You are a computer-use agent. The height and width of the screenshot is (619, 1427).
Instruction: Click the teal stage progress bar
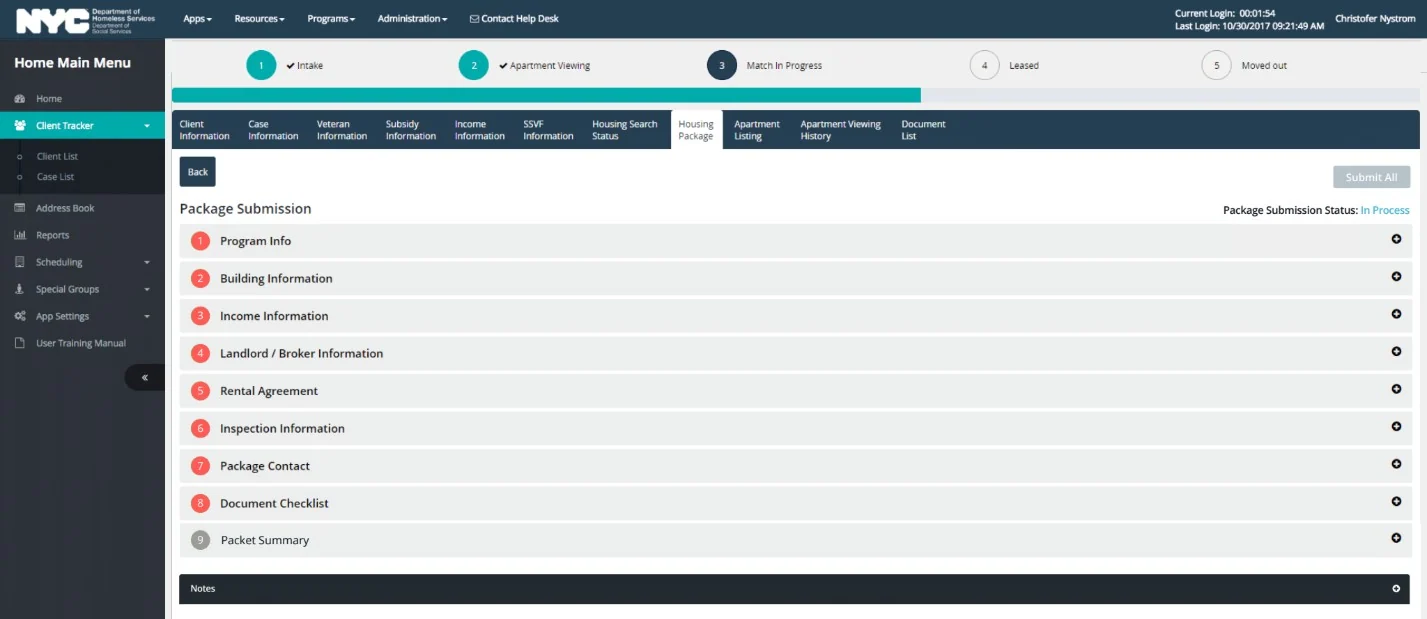point(546,95)
